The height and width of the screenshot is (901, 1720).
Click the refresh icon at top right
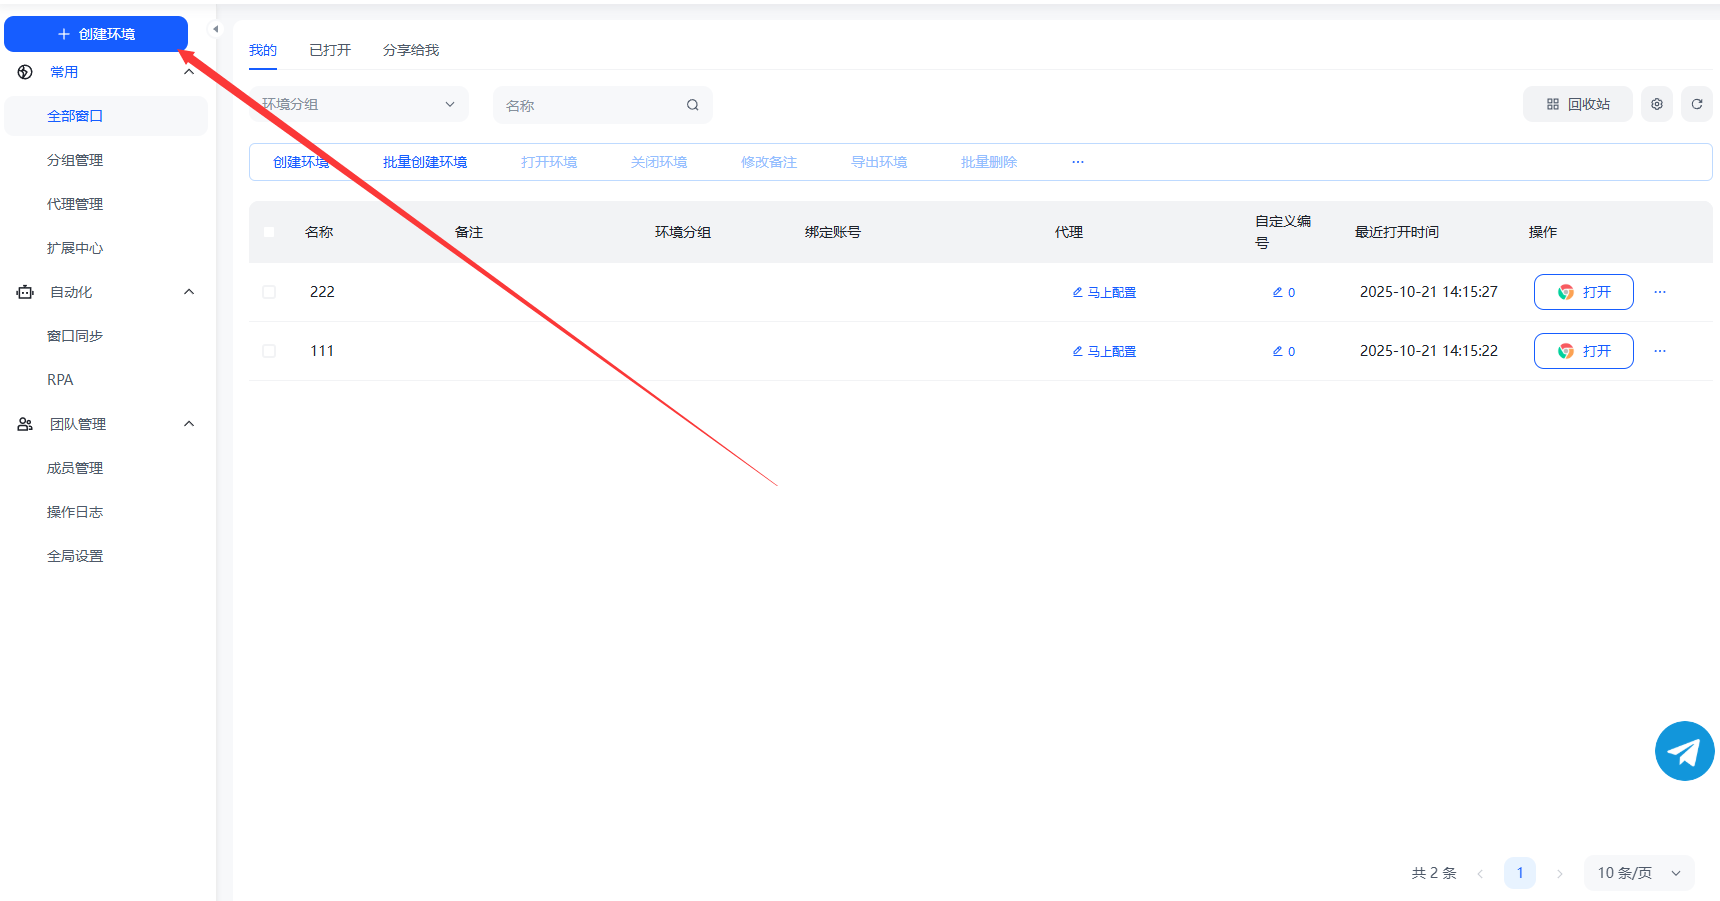click(1697, 104)
